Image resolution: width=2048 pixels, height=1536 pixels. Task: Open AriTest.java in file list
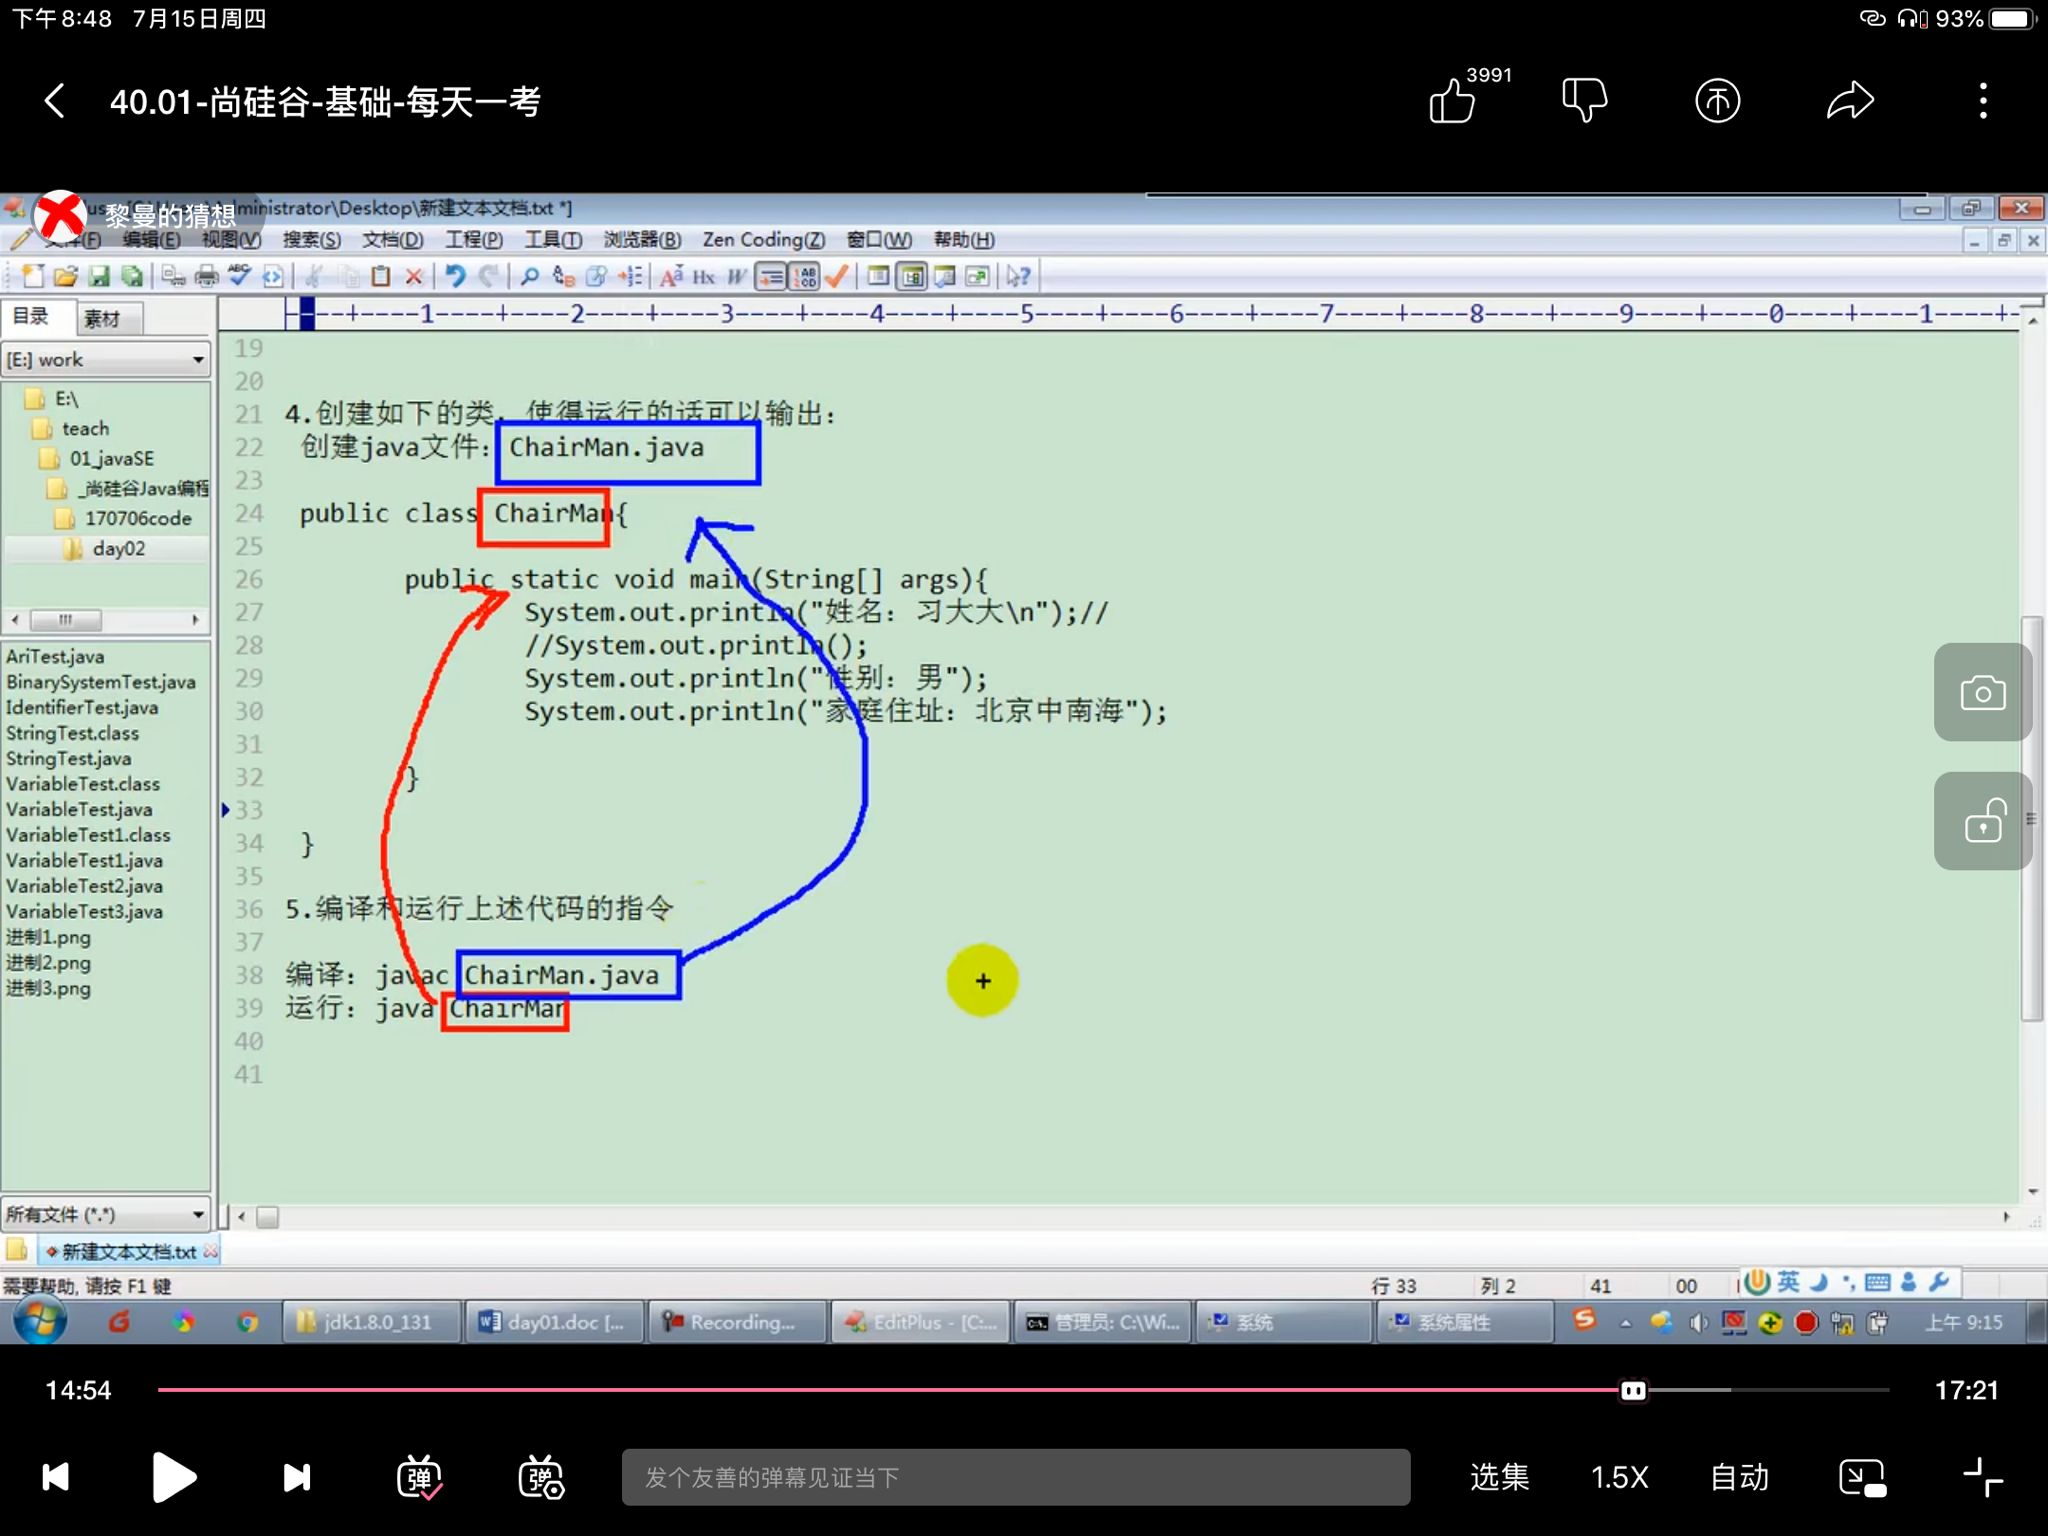[x=55, y=657]
